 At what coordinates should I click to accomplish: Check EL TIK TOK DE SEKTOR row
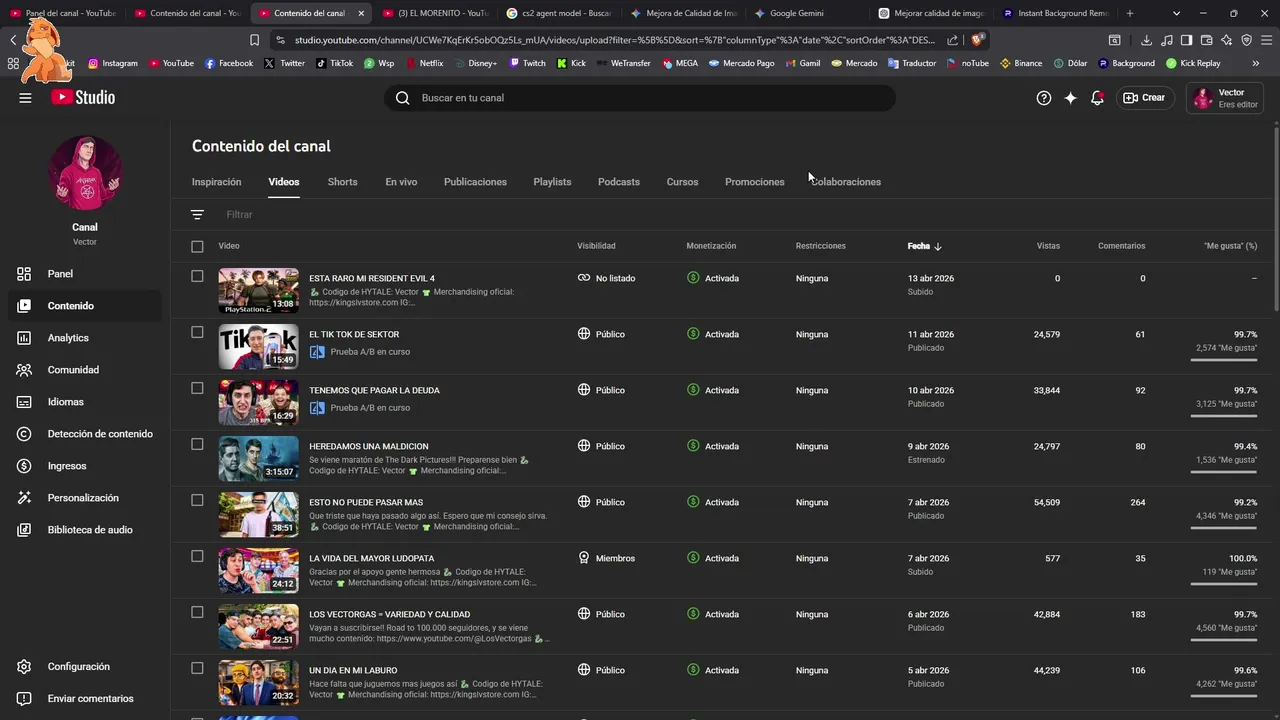point(197,332)
